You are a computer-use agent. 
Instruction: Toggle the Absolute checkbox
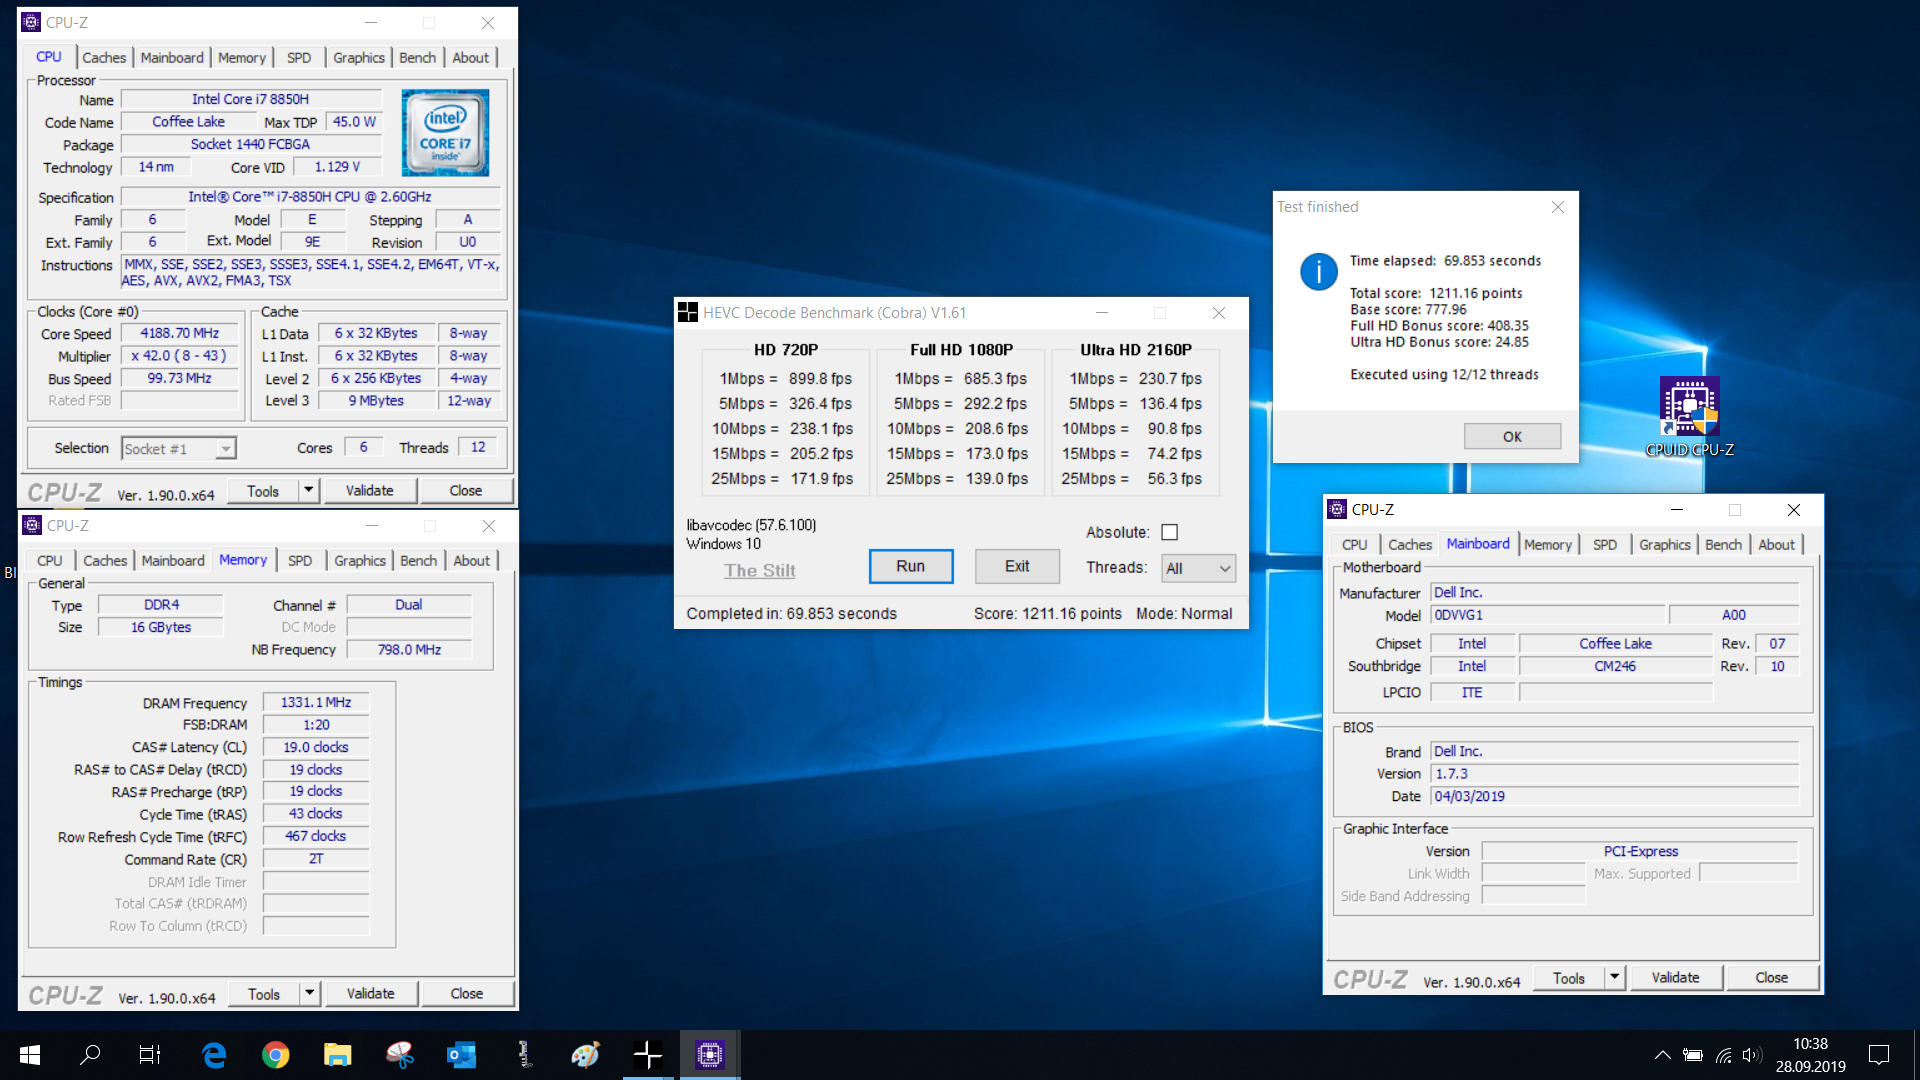click(x=1169, y=532)
